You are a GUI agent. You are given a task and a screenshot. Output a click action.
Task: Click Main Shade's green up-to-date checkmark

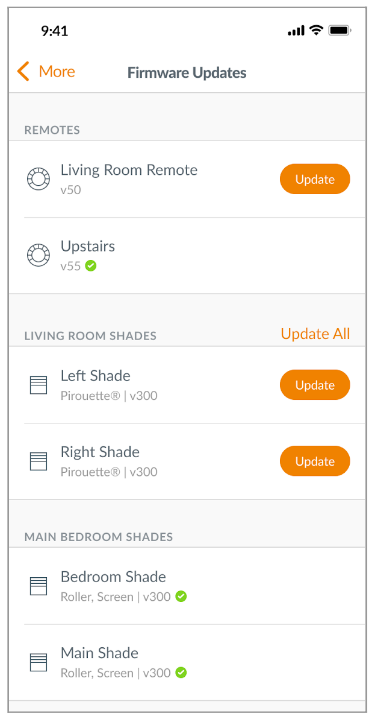(x=181, y=673)
